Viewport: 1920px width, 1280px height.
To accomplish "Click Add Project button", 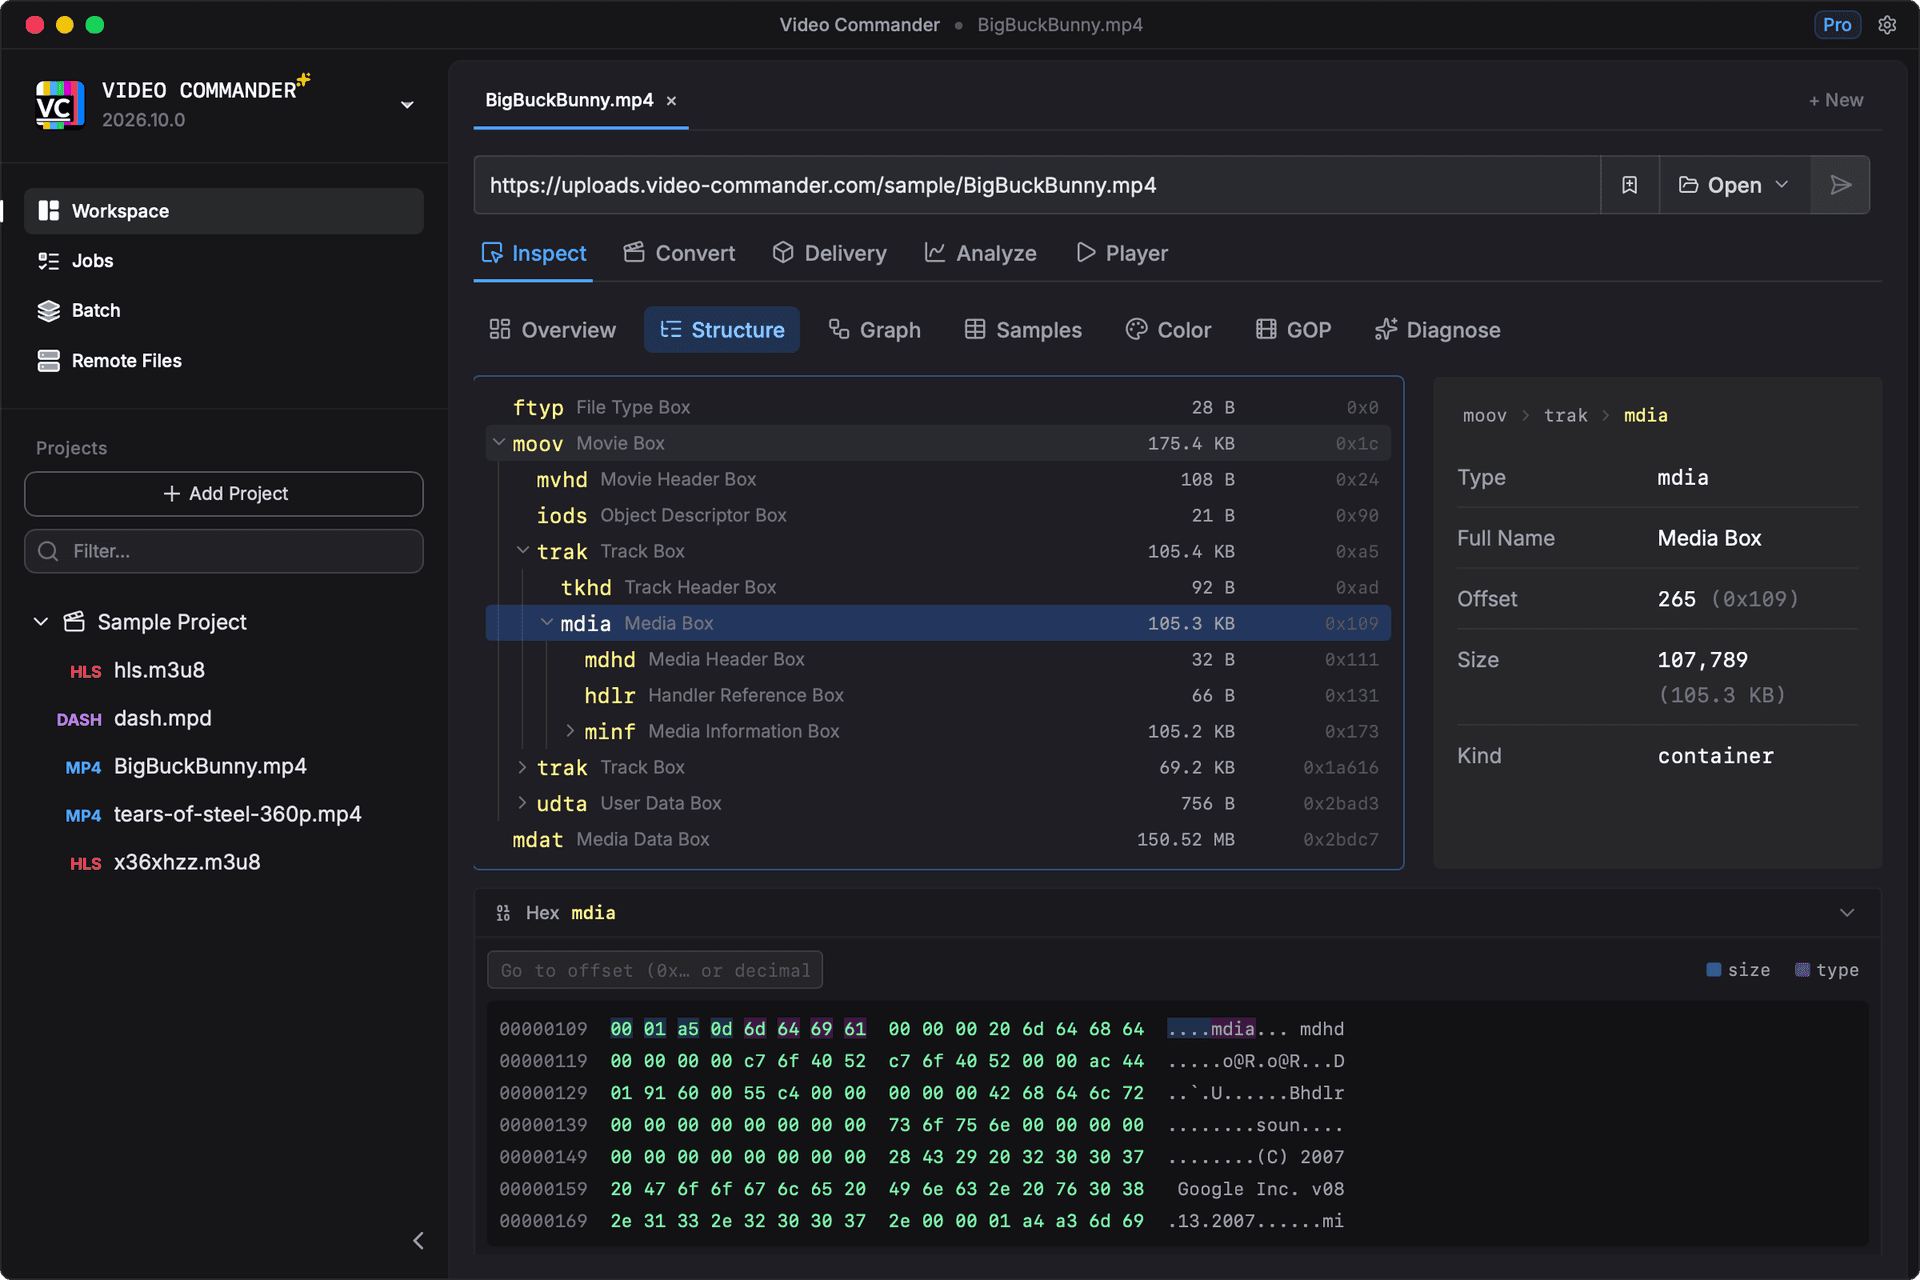I will pos(224,494).
